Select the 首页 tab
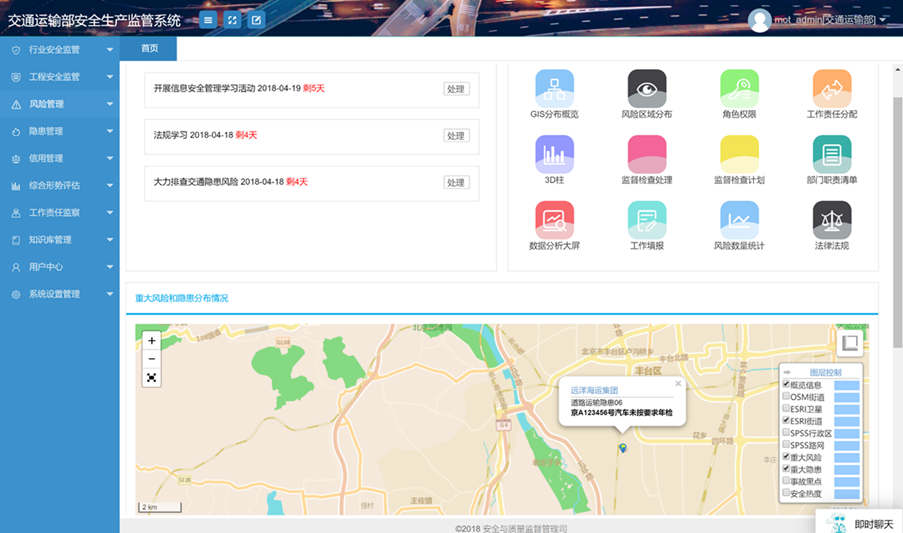This screenshot has height=533, width=903. tap(149, 48)
